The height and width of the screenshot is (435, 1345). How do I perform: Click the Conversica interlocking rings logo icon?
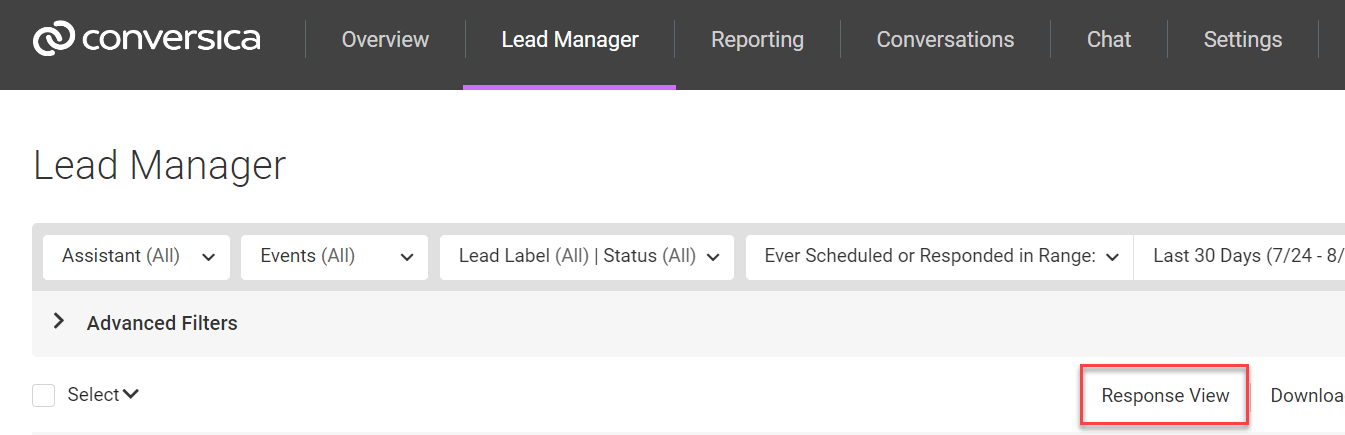(x=53, y=39)
